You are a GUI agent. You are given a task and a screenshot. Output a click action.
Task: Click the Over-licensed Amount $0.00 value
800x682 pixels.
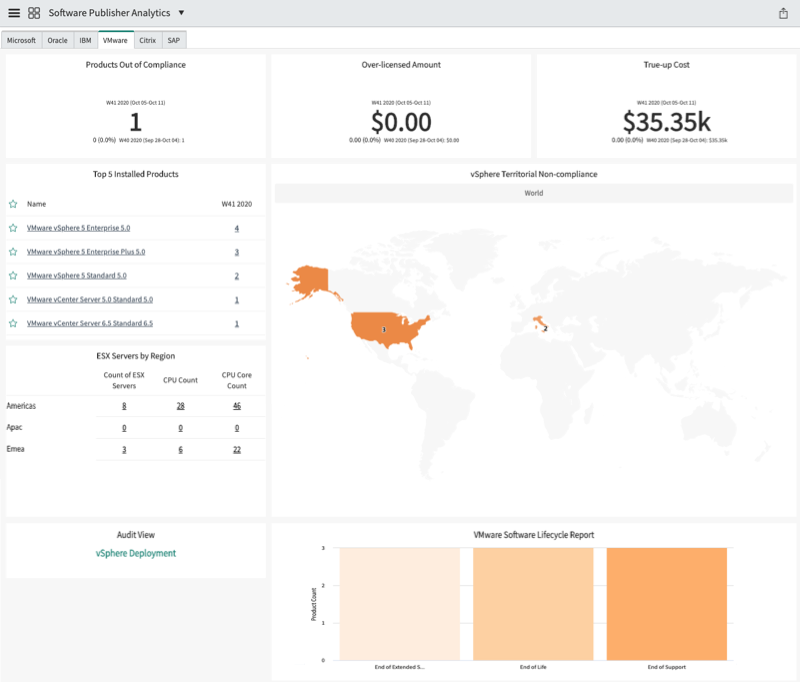[x=401, y=122]
